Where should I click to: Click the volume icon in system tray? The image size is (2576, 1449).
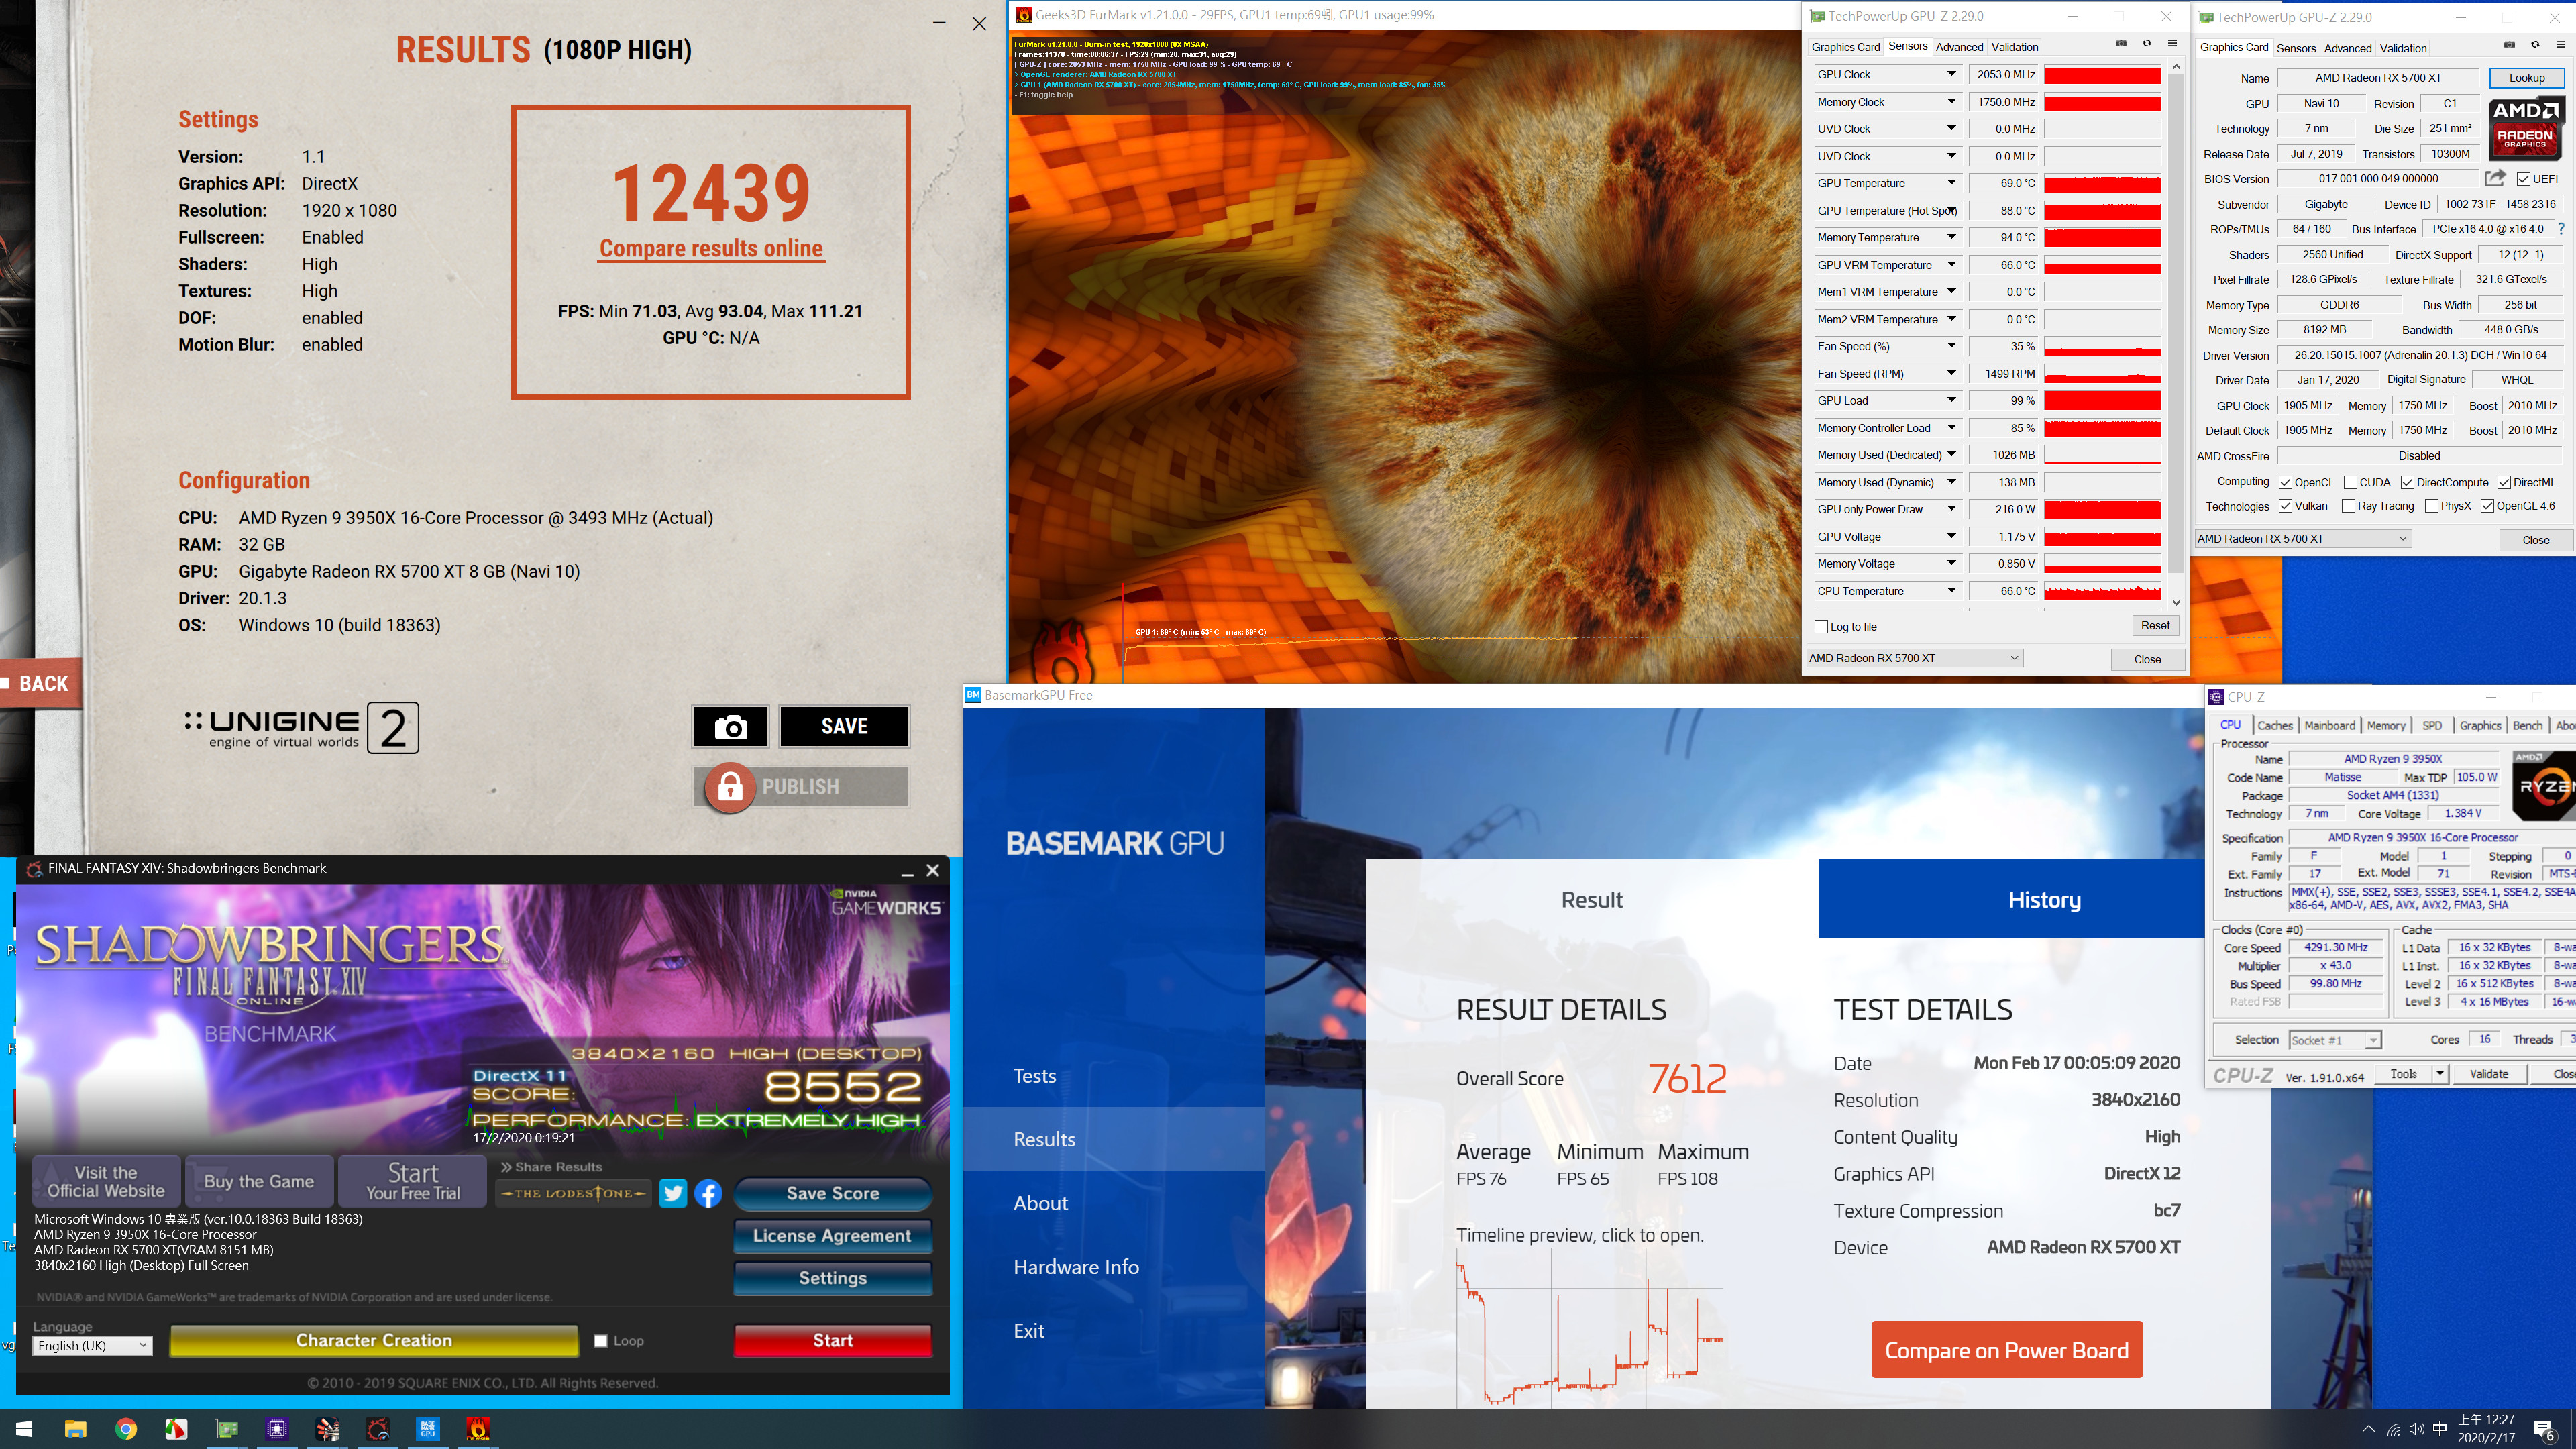[x=2417, y=1429]
